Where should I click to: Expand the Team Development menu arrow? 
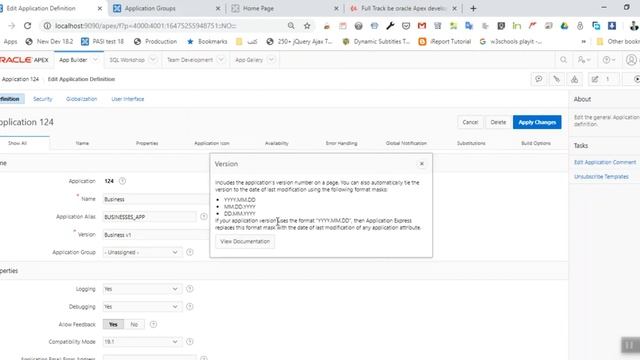221,60
